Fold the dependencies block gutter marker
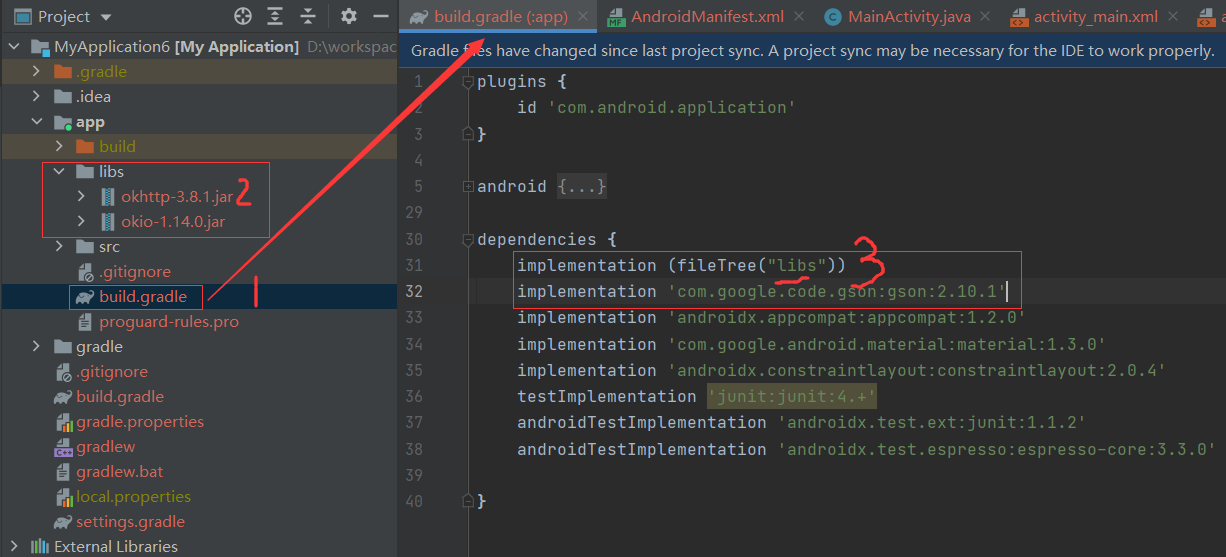Image resolution: width=1226 pixels, height=557 pixels. click(467, 240)
